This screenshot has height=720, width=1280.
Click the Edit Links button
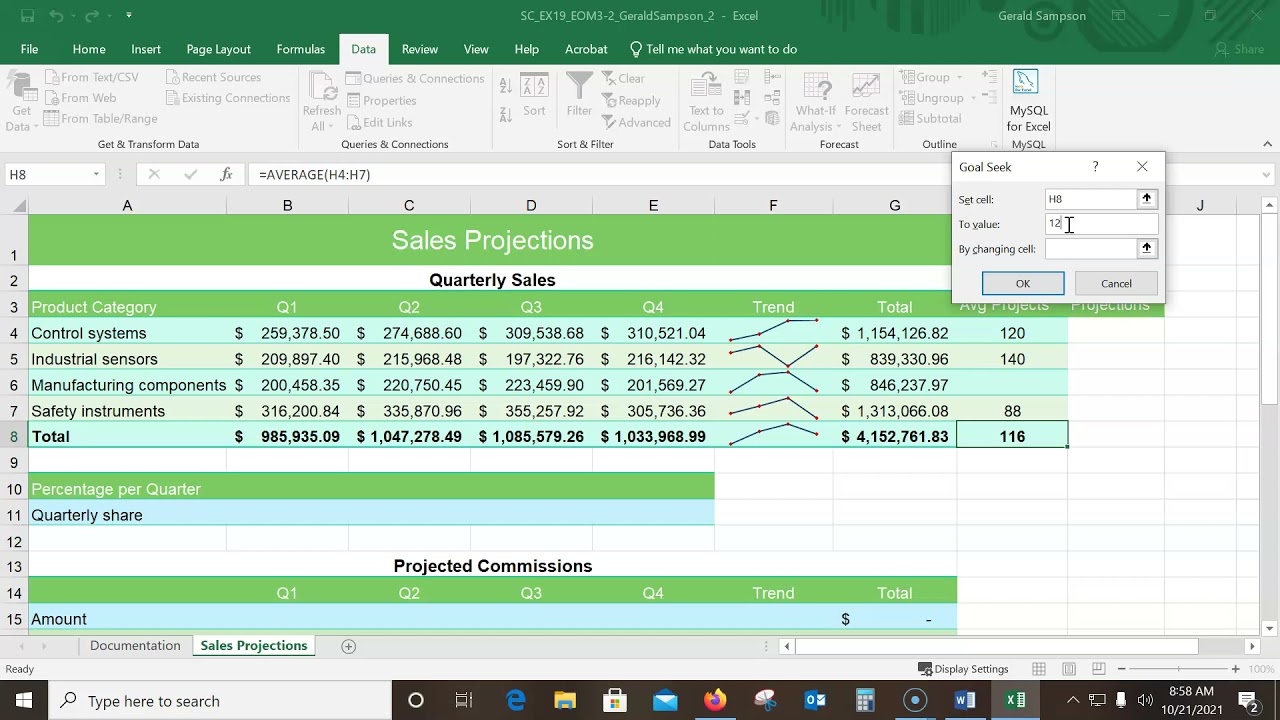379,122
